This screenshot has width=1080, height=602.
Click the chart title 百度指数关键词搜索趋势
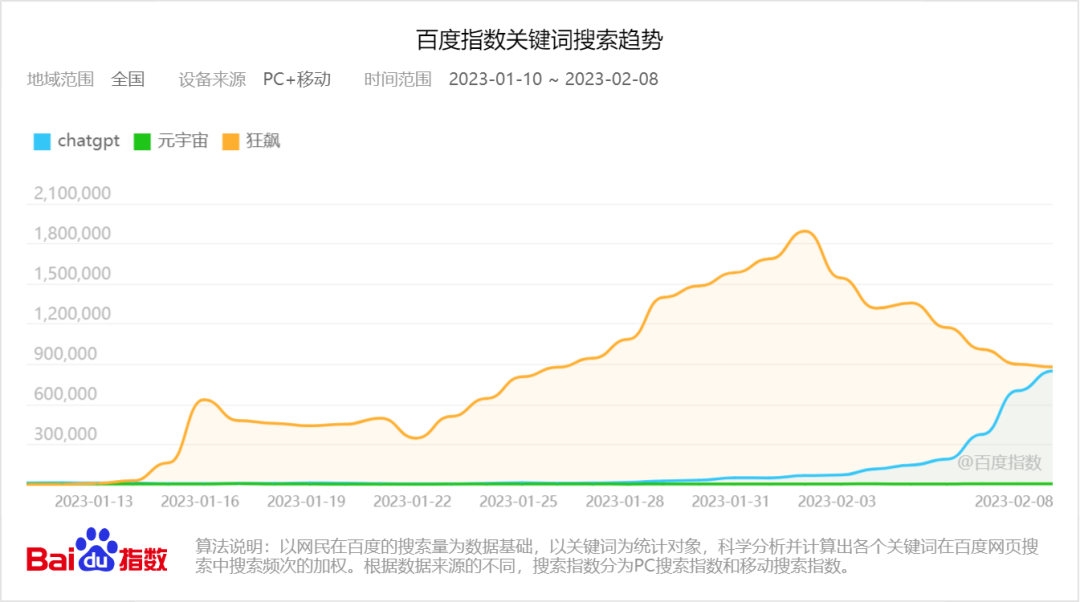[x=540, y=40]
